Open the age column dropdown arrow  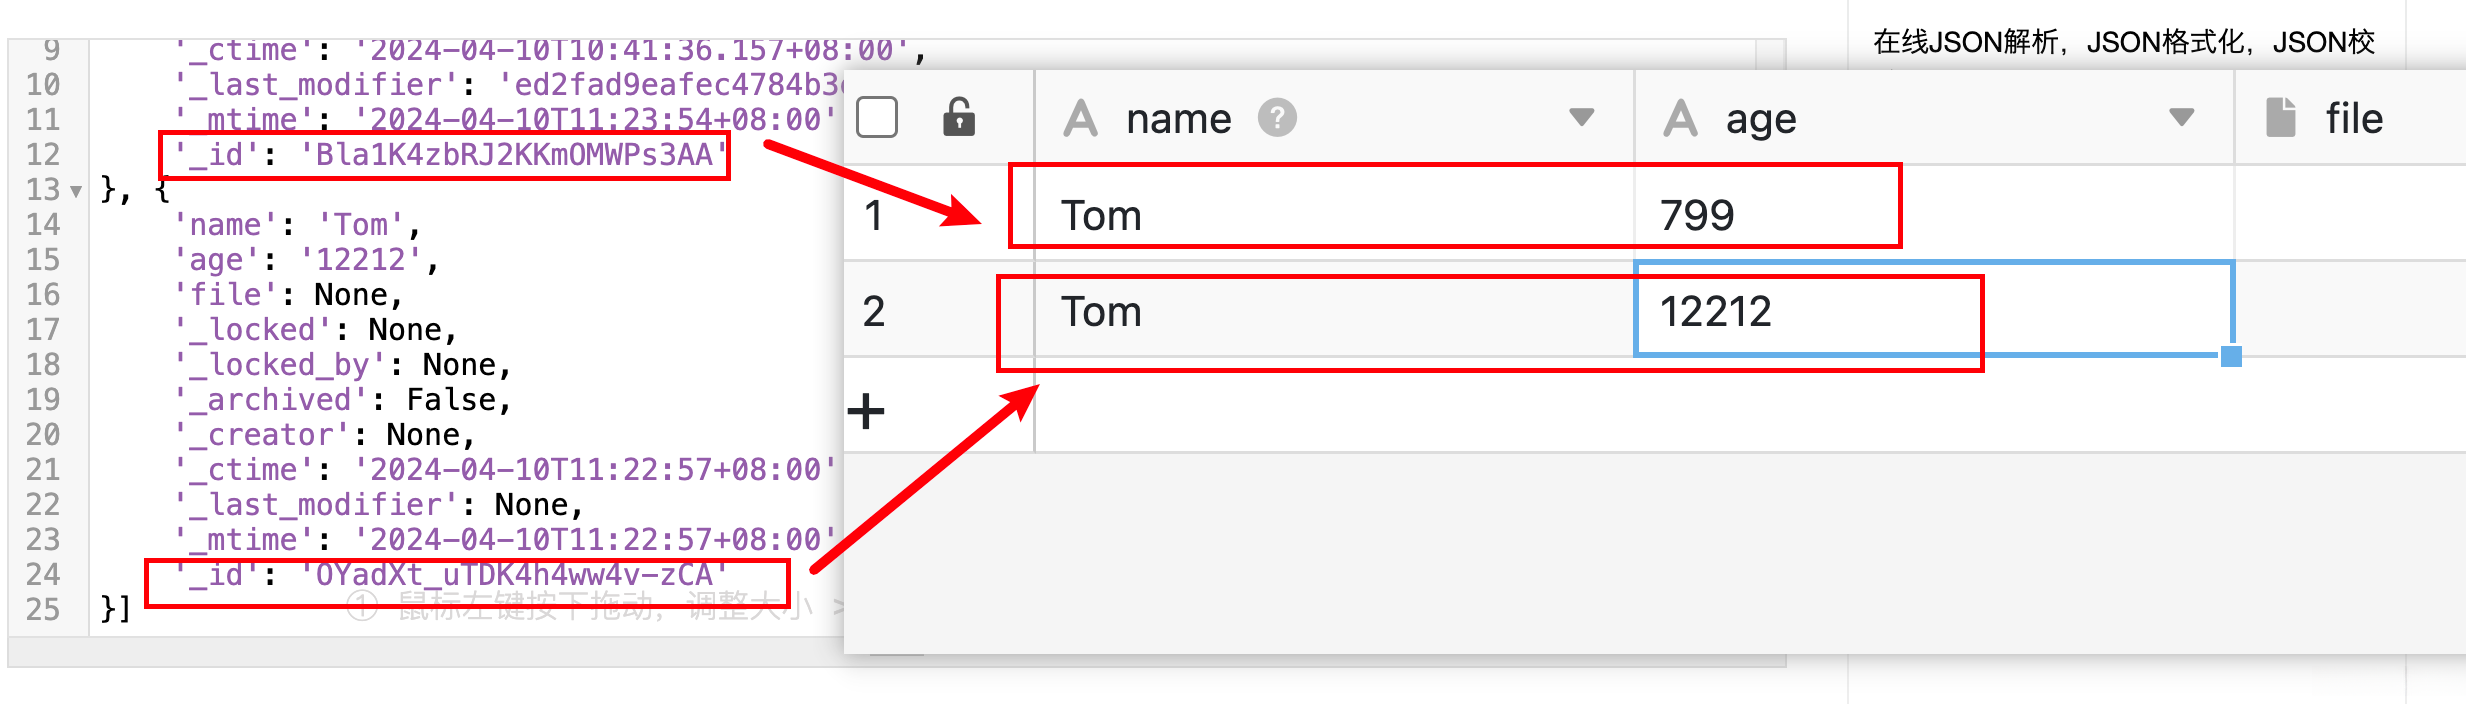(x=2181, y=118)
